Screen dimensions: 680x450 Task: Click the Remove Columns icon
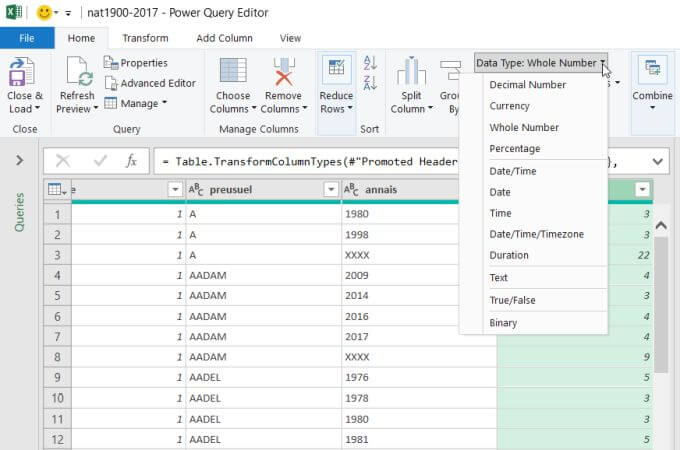point(283,72)
